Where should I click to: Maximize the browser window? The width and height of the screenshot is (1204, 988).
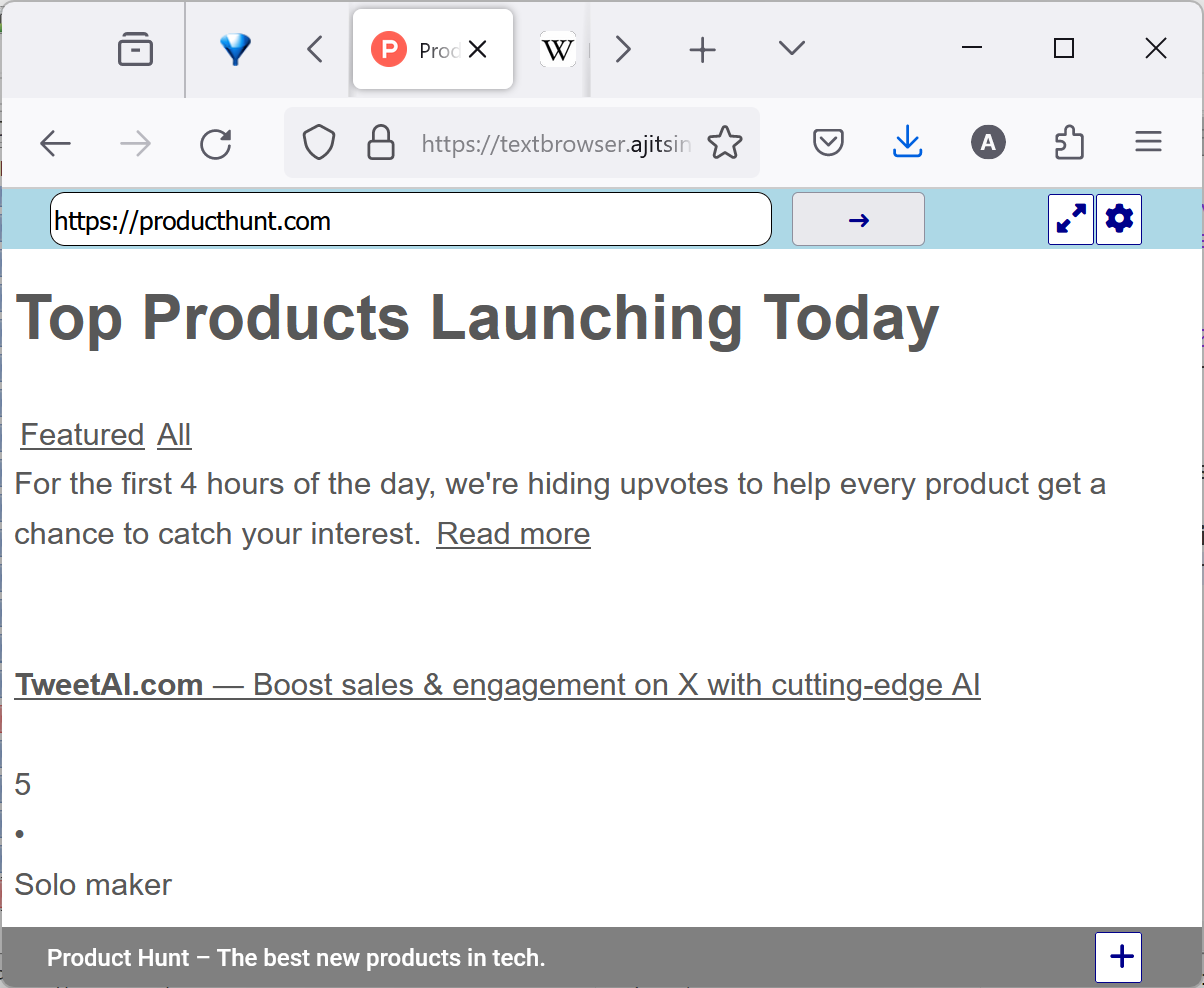[x=1064, y=48]
